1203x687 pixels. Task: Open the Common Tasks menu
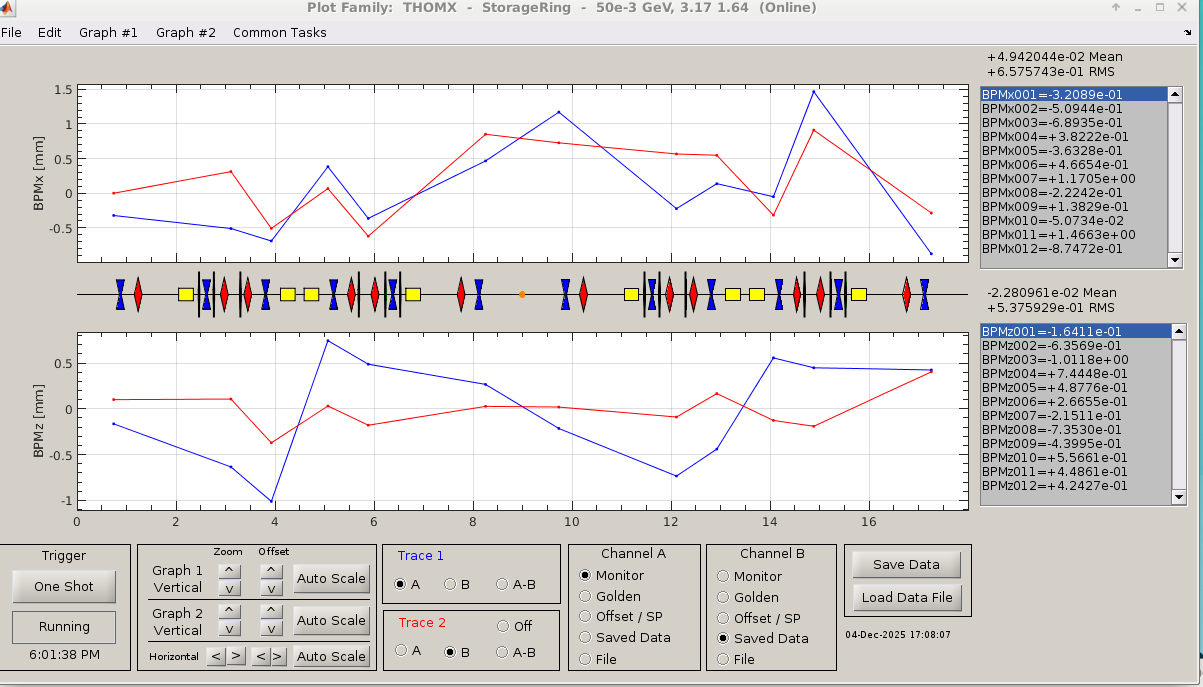click(279, 32)
